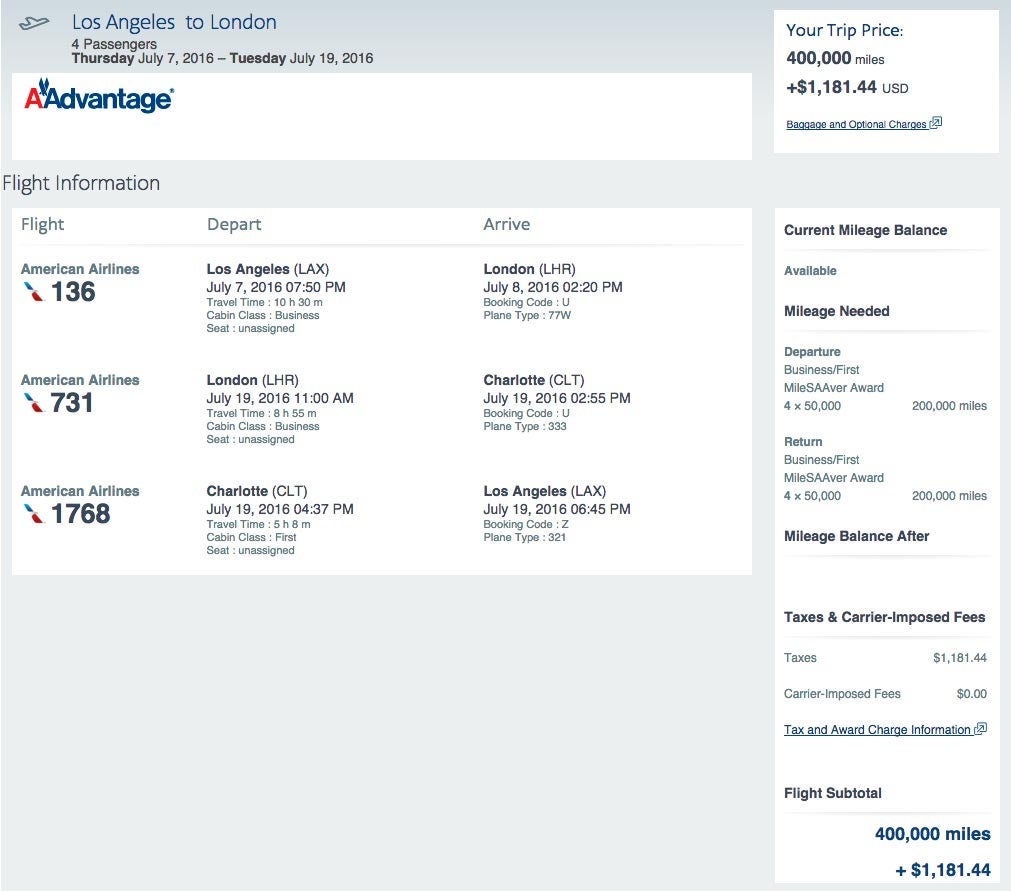This screenshot has height=891, width=1011.
Task: Open the Baggage and Optional Charges link
Action: point(856,124)
